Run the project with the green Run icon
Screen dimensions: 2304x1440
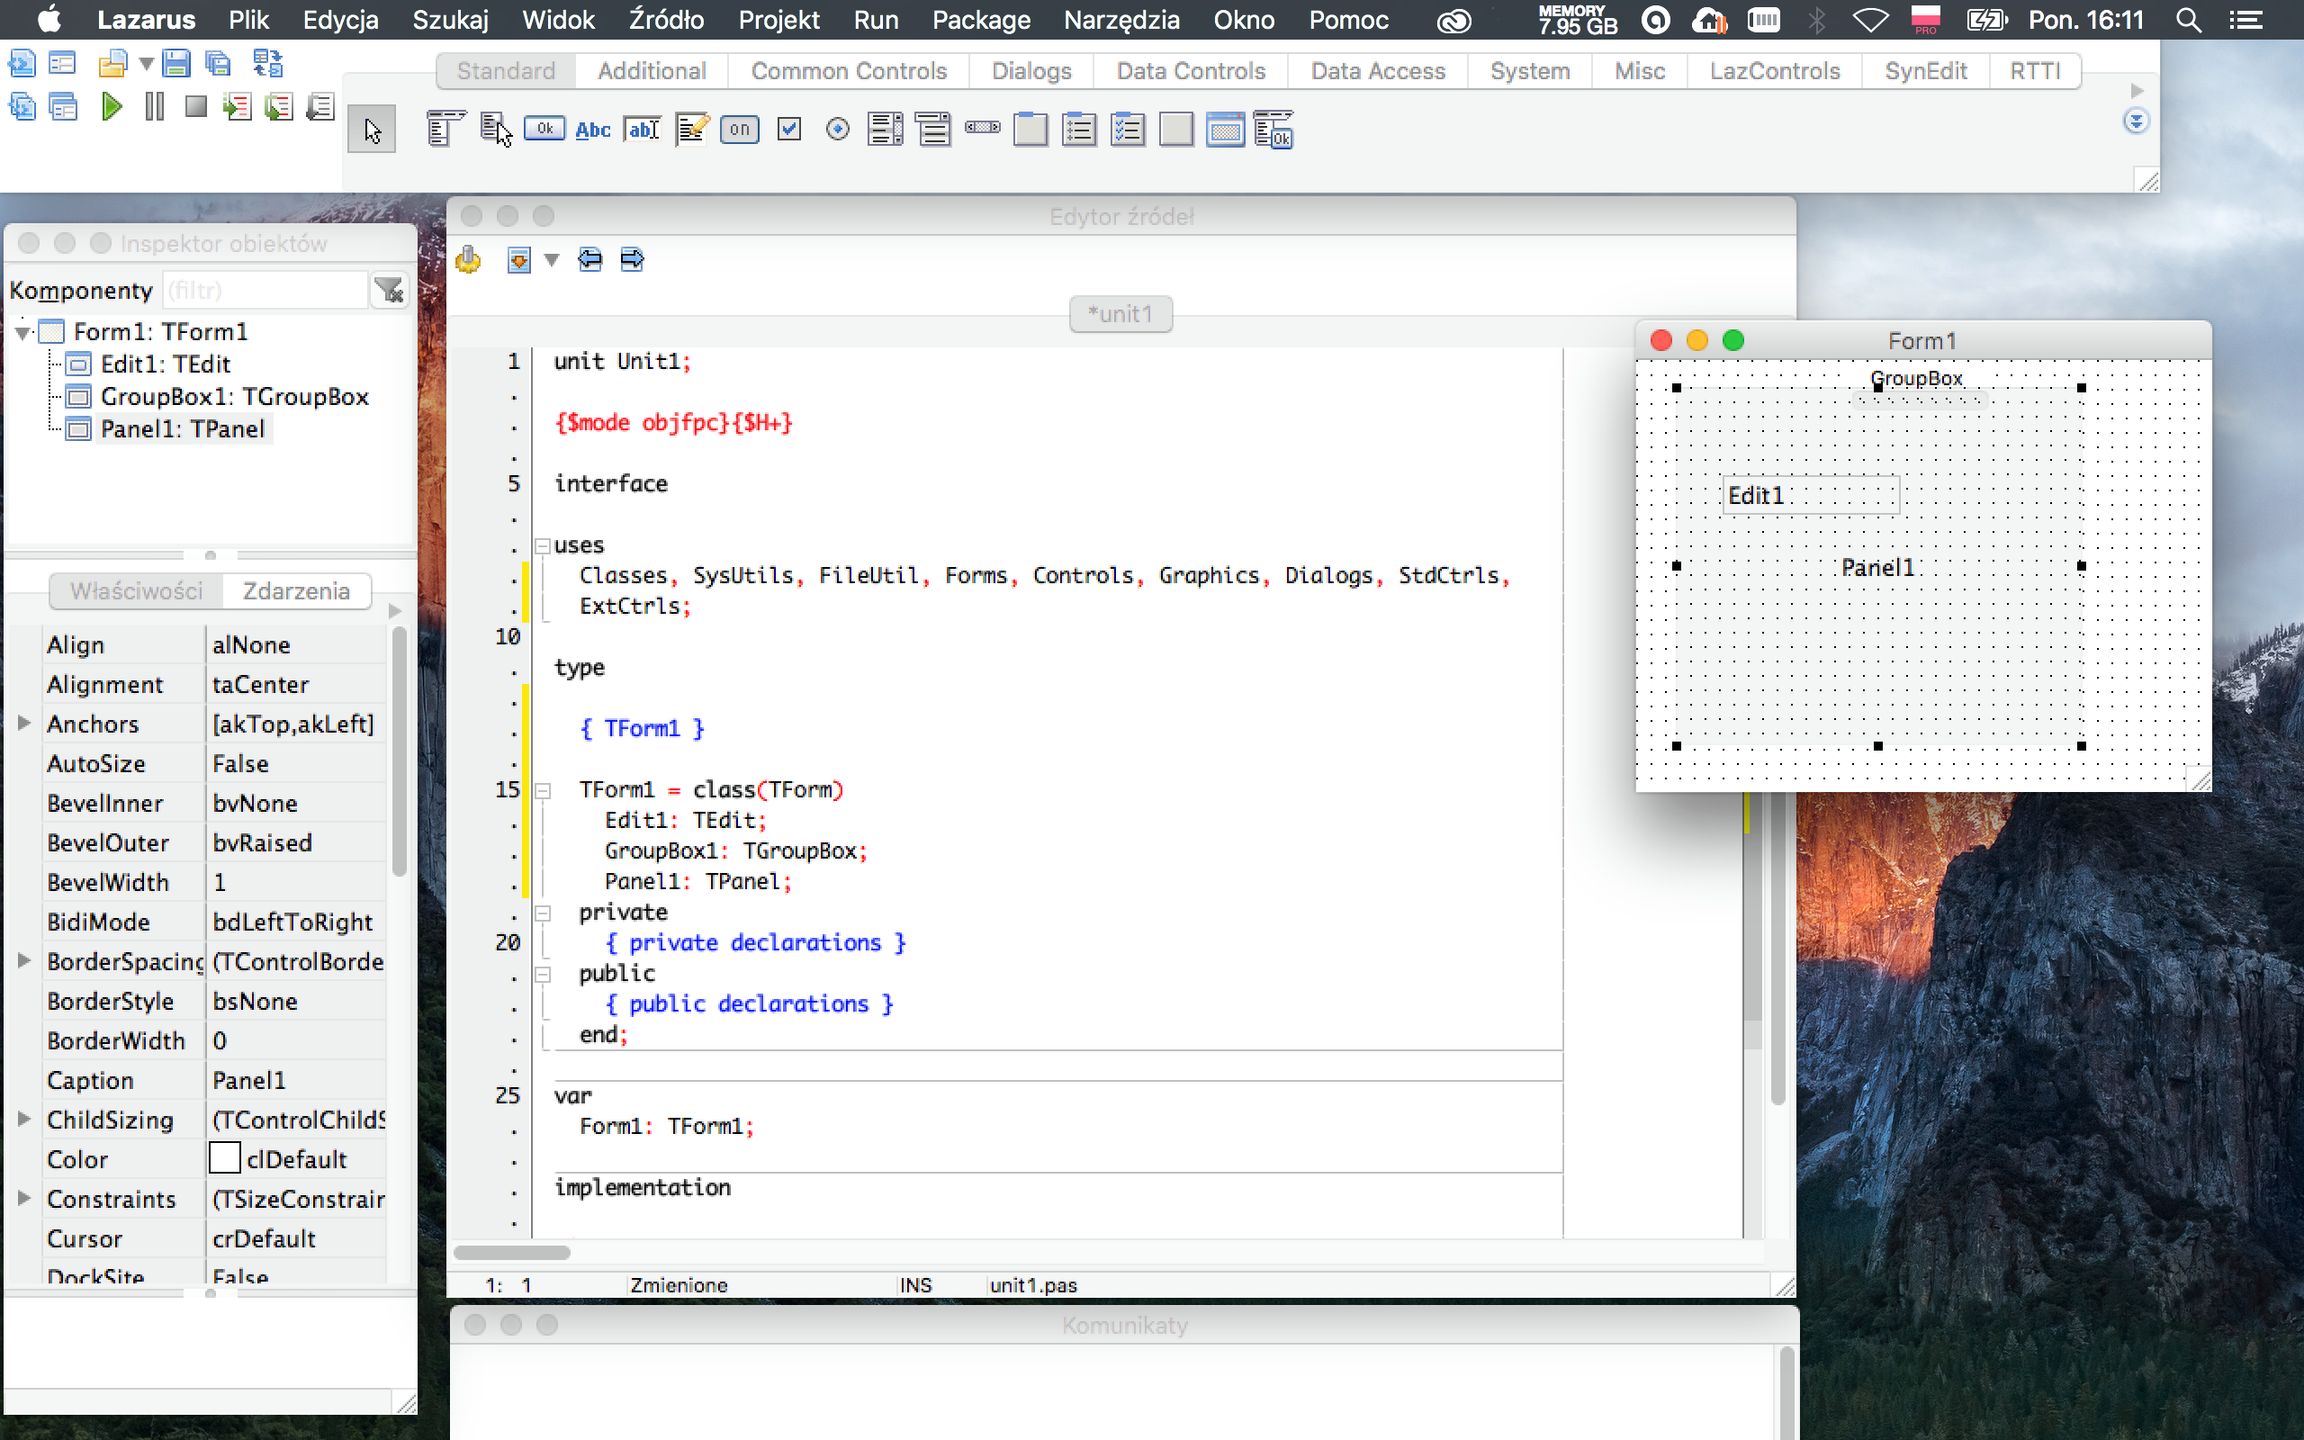click(110, 107)
